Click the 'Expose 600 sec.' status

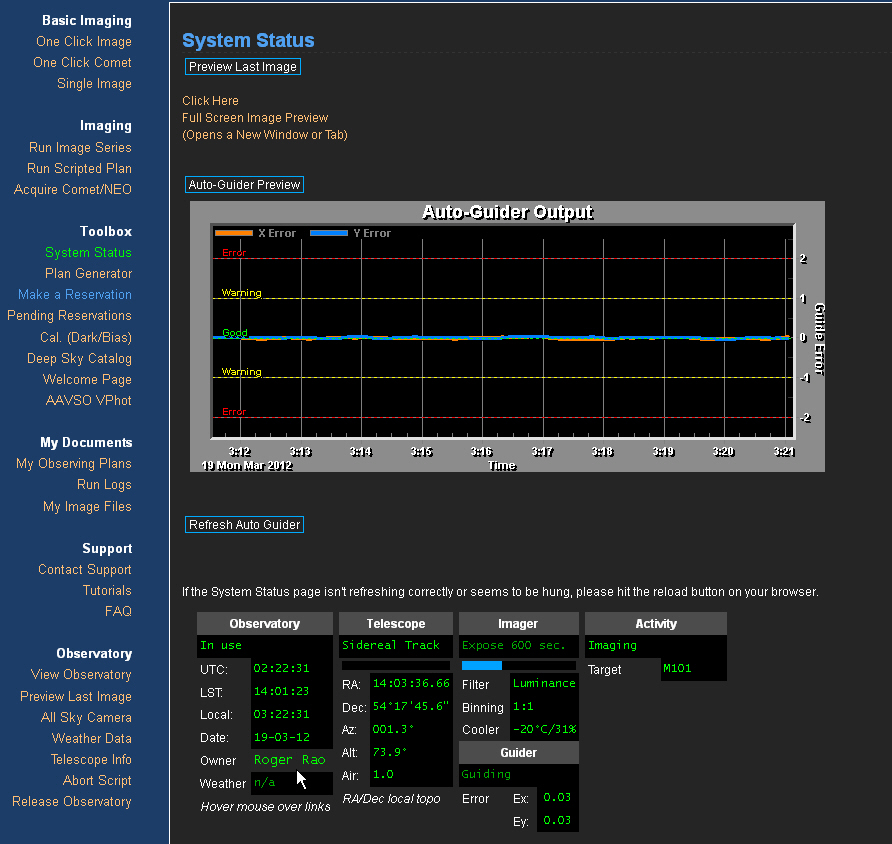tap(514, 645)
